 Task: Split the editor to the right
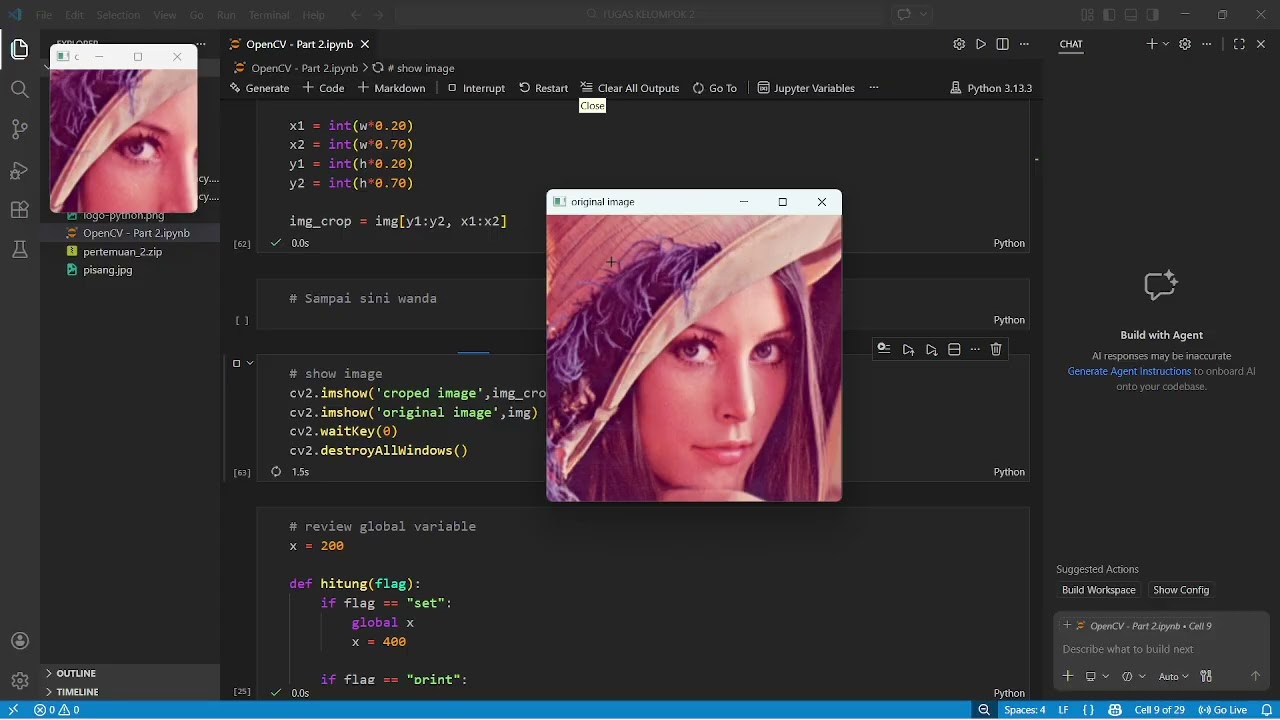(x=1002, y=44)
